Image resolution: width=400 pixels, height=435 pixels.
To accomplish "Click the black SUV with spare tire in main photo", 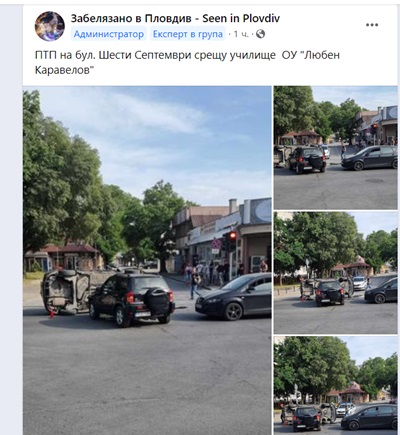I will 132,299.
